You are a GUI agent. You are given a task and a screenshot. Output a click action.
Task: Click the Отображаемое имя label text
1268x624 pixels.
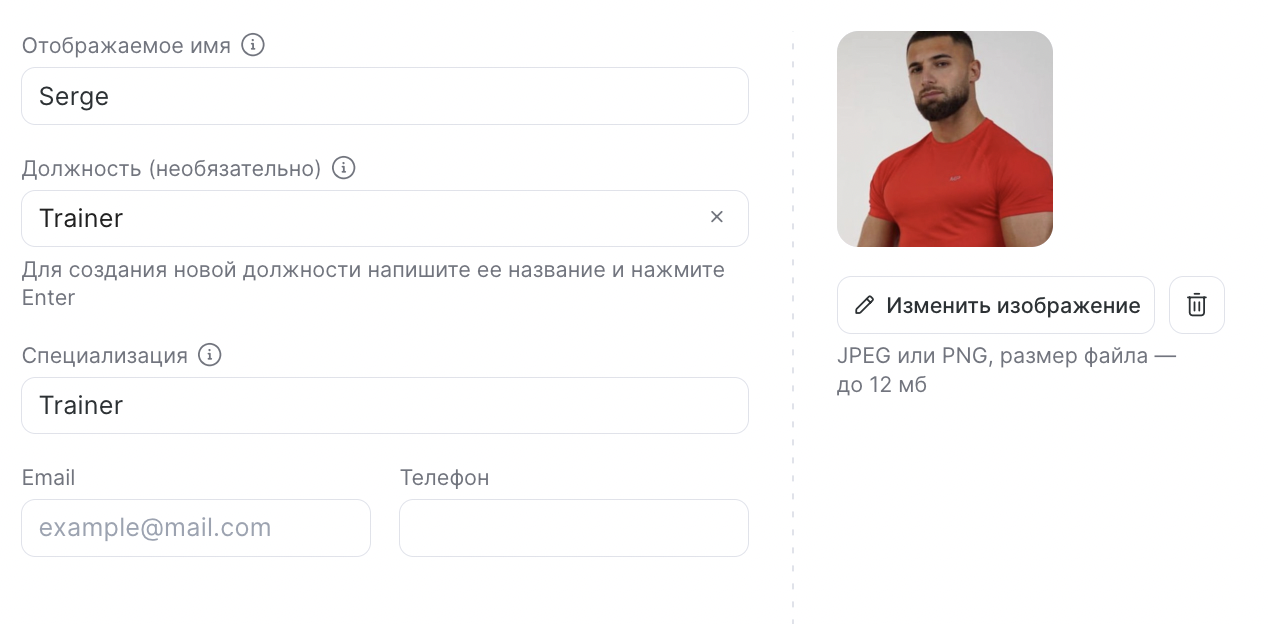126,46
